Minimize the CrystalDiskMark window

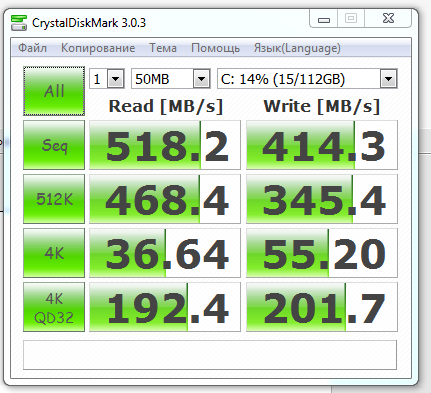click(x=324, y=19)
